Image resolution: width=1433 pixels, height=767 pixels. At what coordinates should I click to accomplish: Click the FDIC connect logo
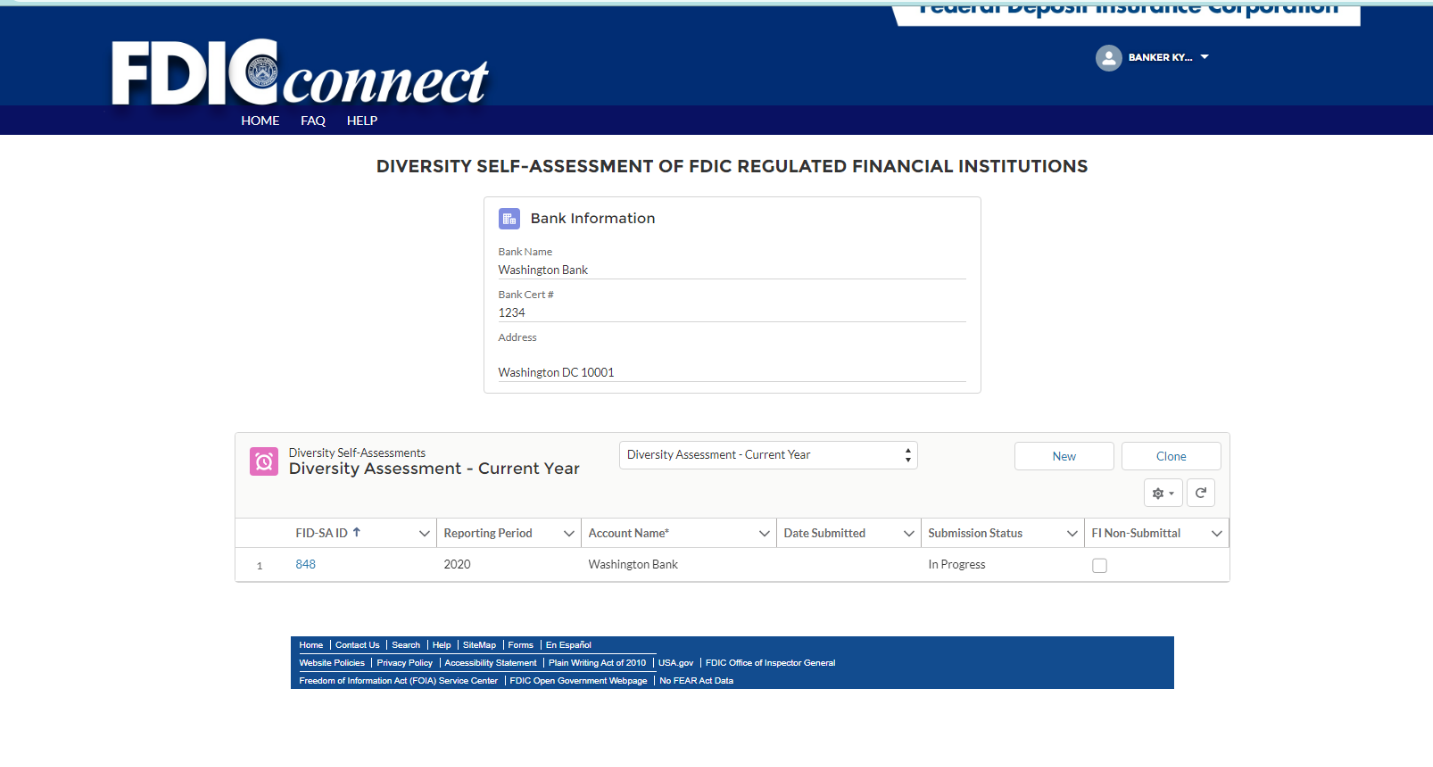[x=299, y=74]
